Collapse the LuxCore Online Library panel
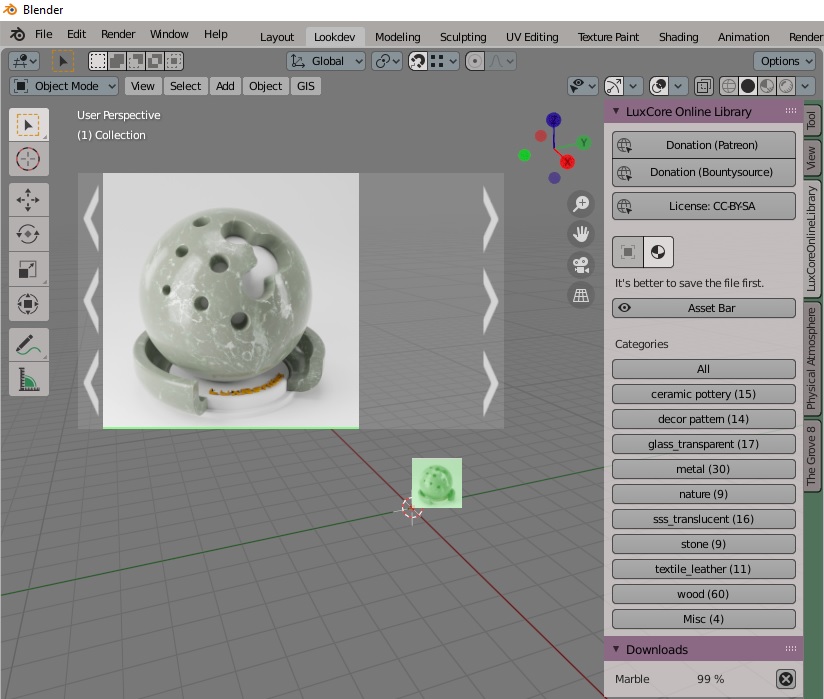The image size is (824, 699). tap(616, 111)
